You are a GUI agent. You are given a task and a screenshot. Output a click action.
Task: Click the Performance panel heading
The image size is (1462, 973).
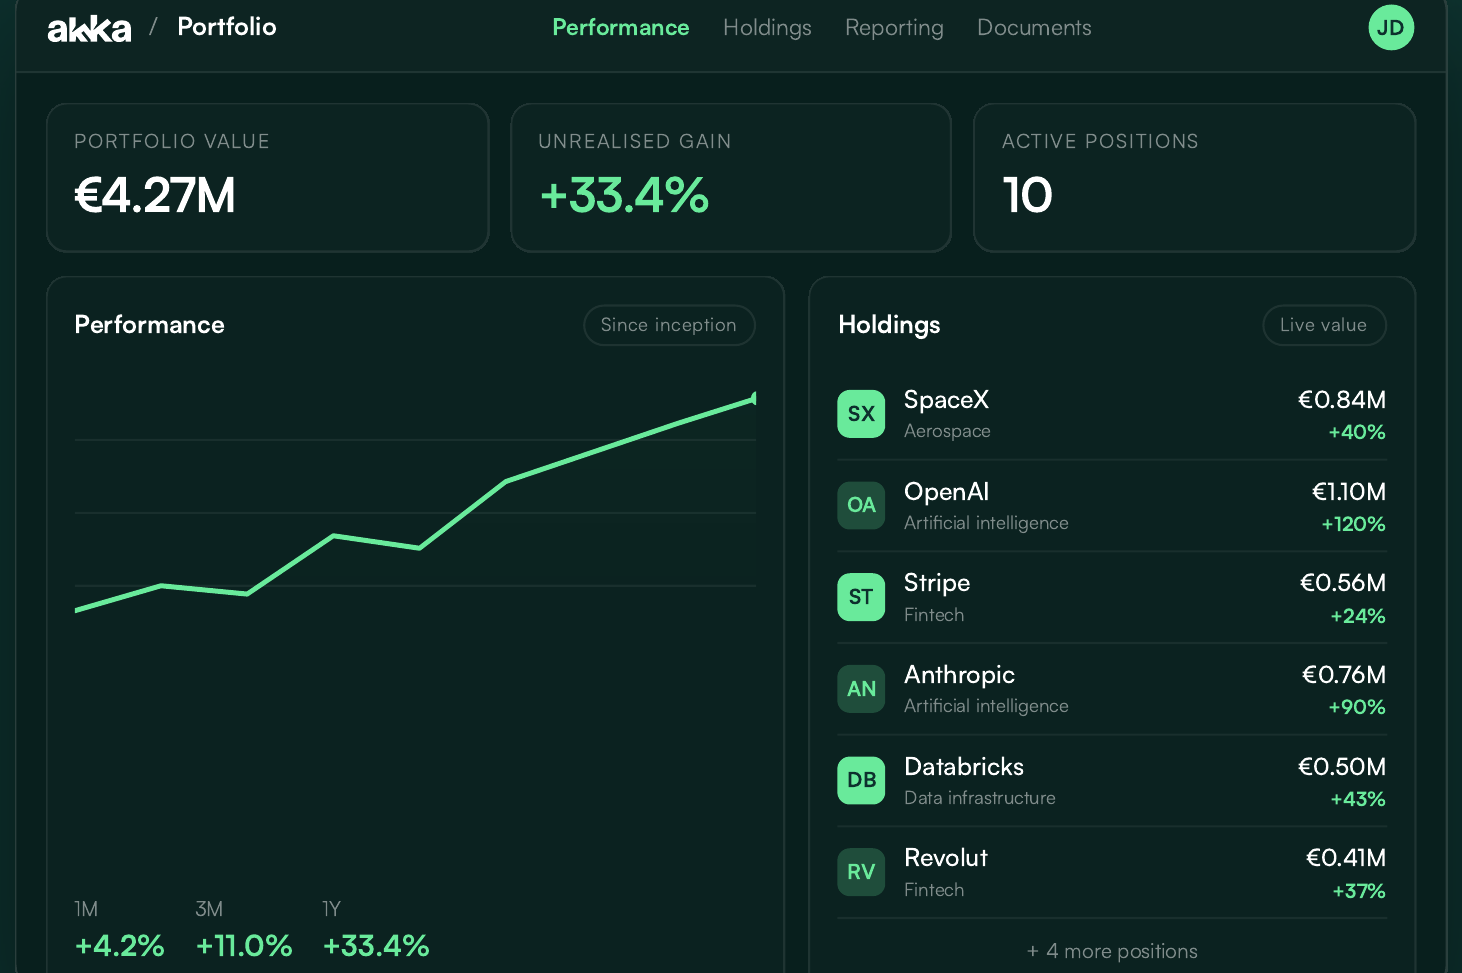click(x=149, y=325)
